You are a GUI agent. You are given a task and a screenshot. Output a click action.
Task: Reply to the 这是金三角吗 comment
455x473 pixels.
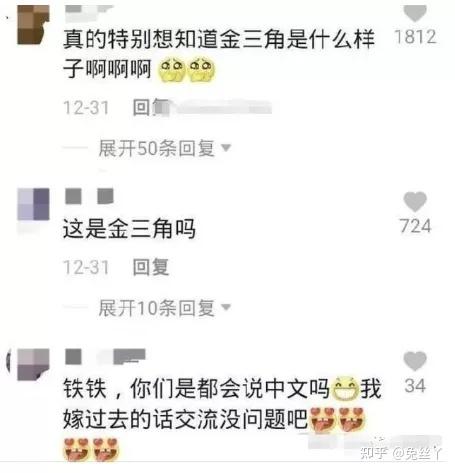(151, 267)
